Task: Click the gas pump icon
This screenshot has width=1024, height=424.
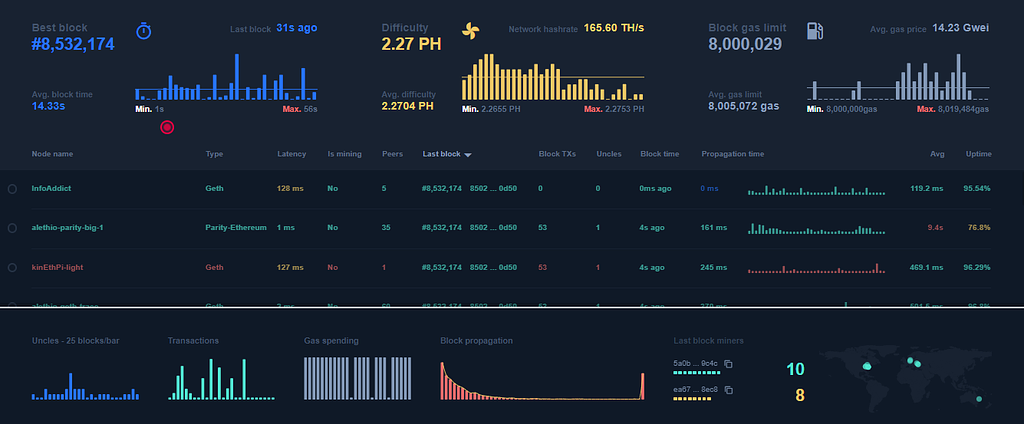Action: (x=814, y=31)
